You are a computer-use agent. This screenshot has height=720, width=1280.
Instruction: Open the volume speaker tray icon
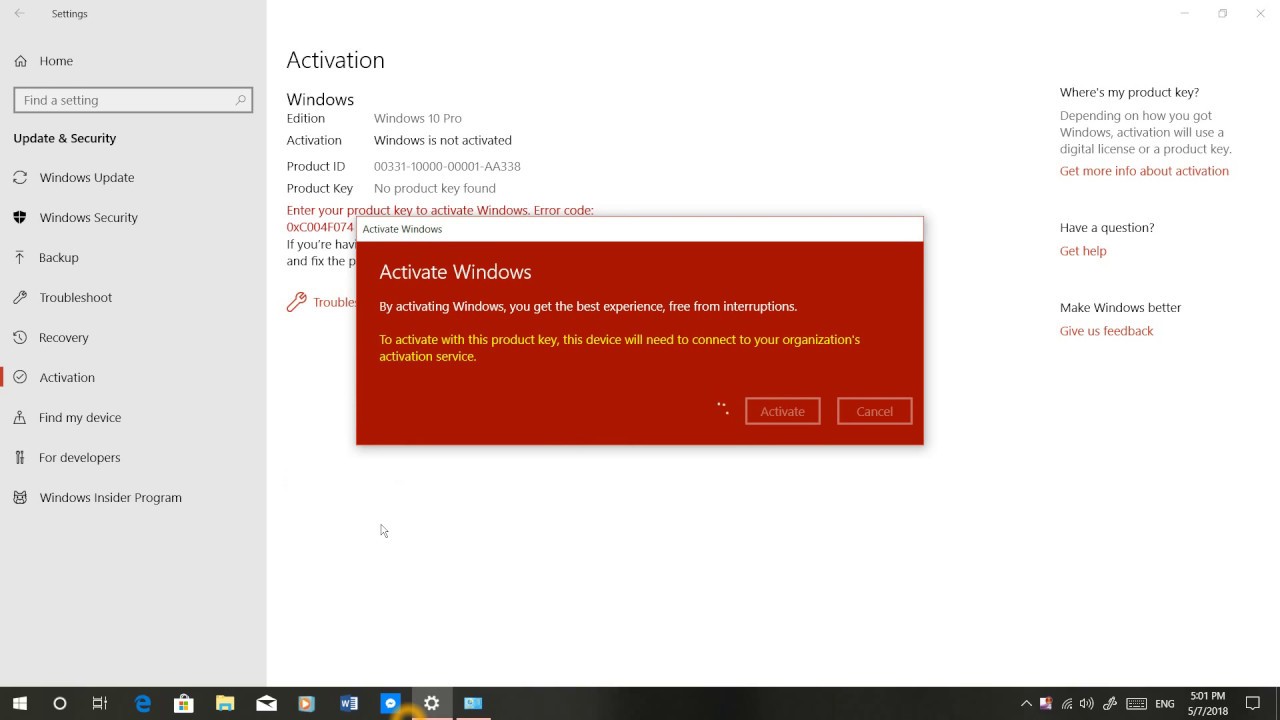coord(1087,704)
